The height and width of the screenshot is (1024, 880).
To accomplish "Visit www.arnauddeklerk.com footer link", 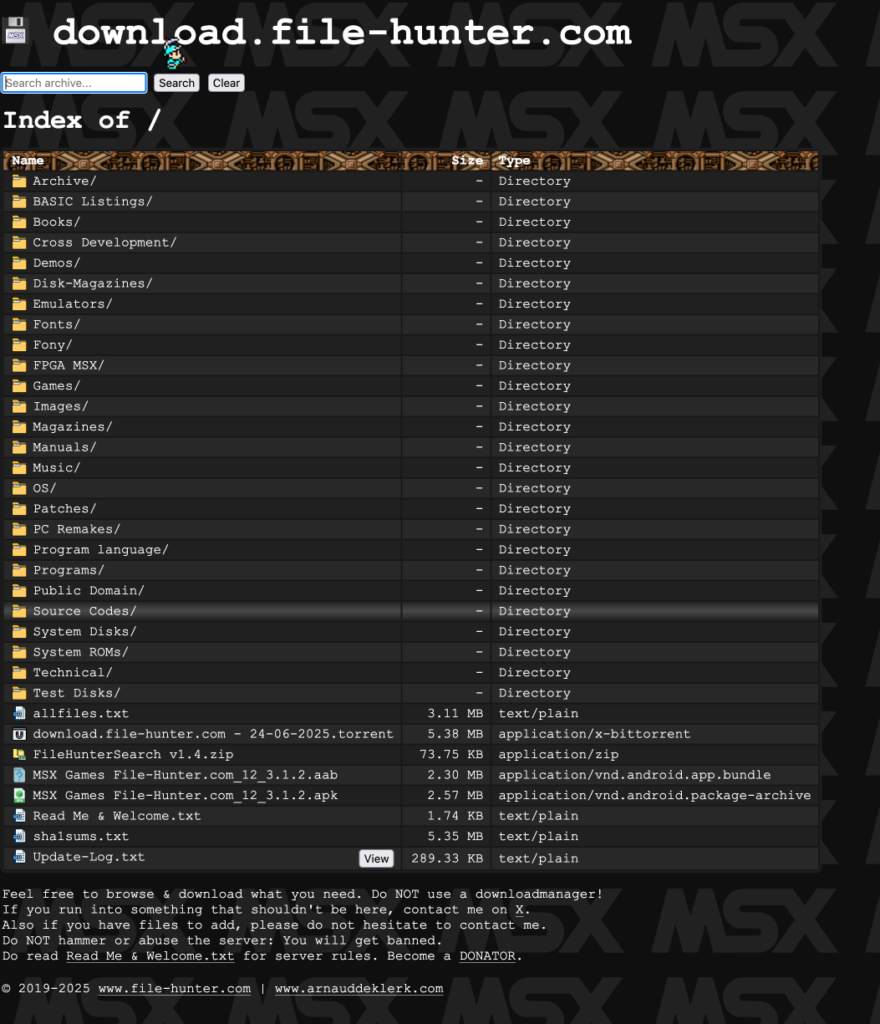I will [x=358, y=989].
